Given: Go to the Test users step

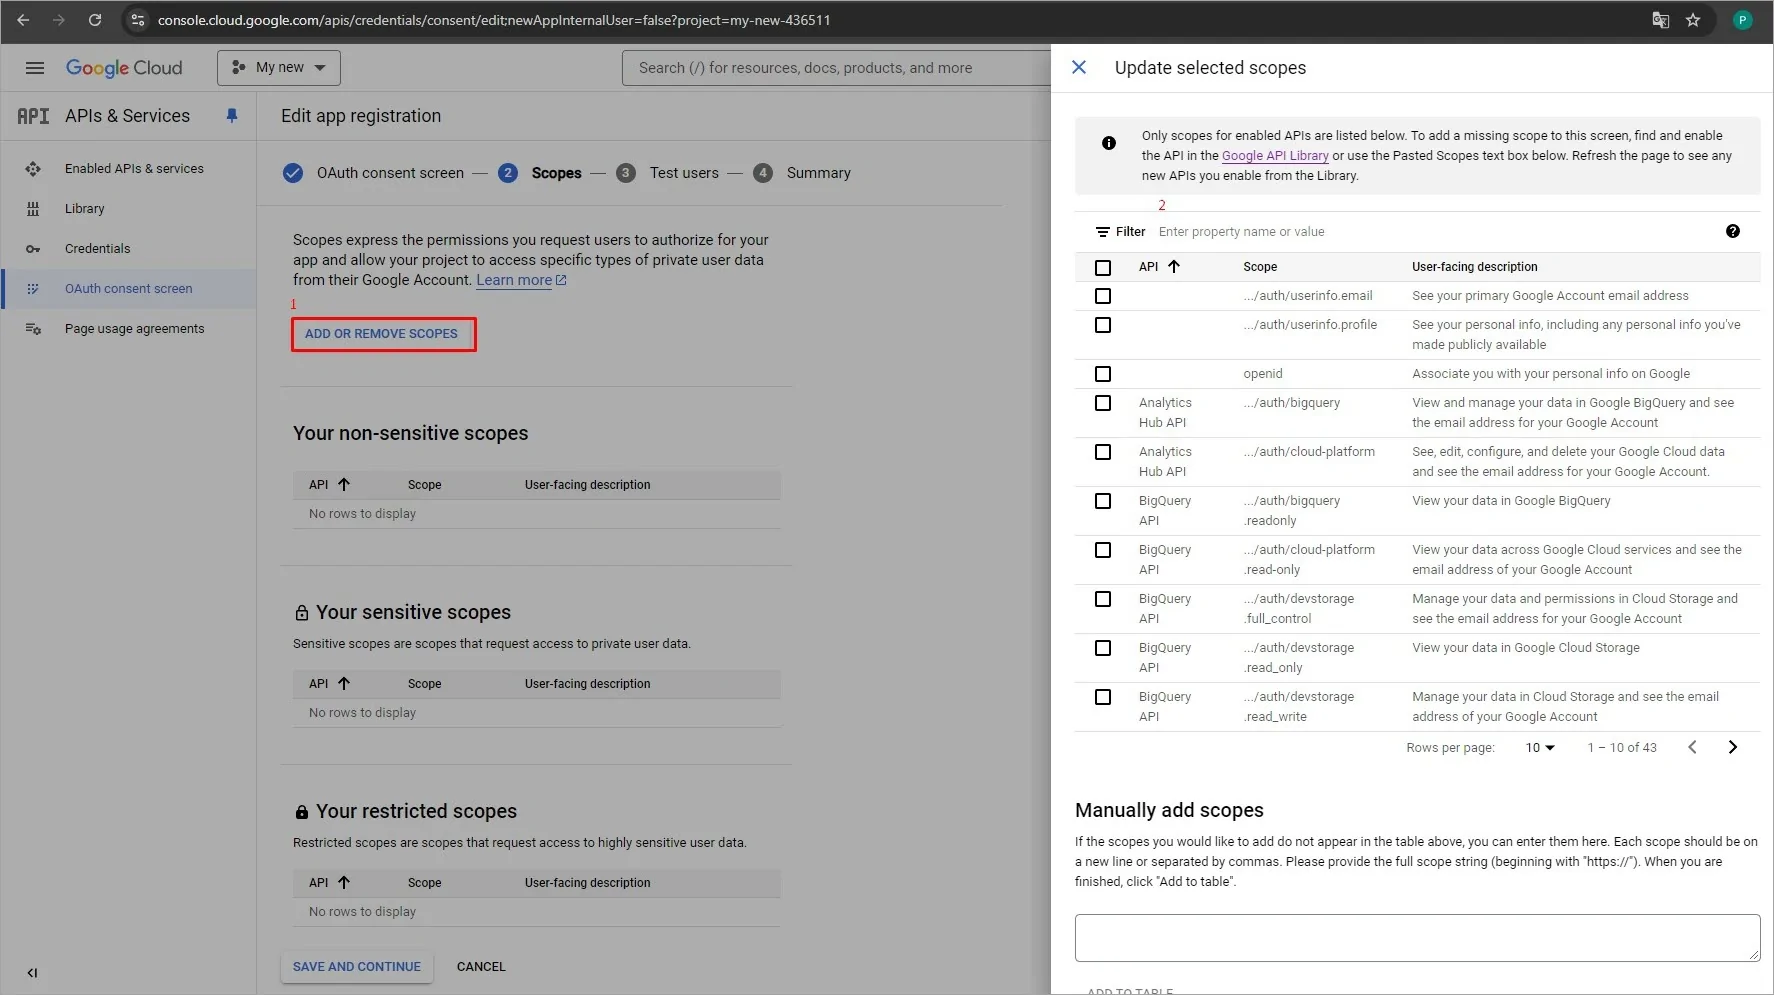Looking at the screenshot, I should pyautogui.click(x=684, y=172).
